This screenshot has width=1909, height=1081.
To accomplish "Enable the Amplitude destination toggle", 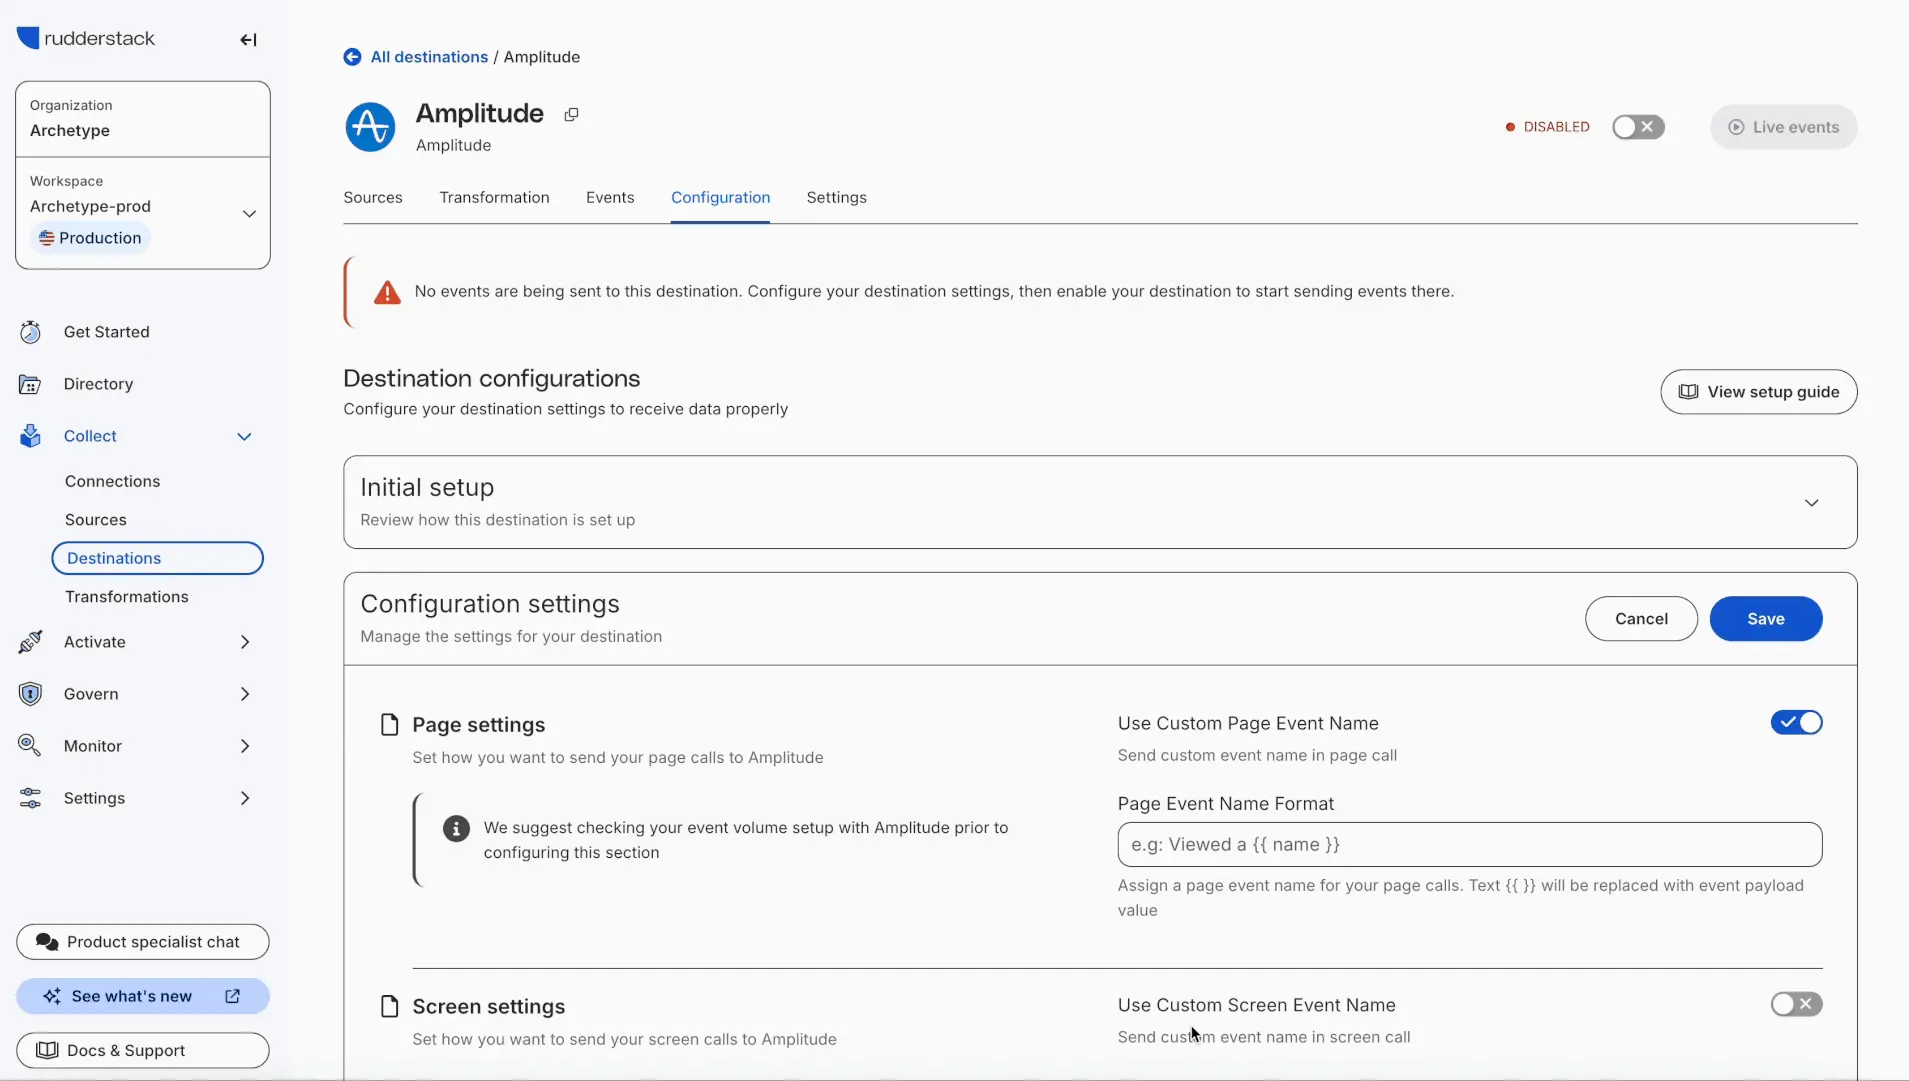I will 1638,127.
